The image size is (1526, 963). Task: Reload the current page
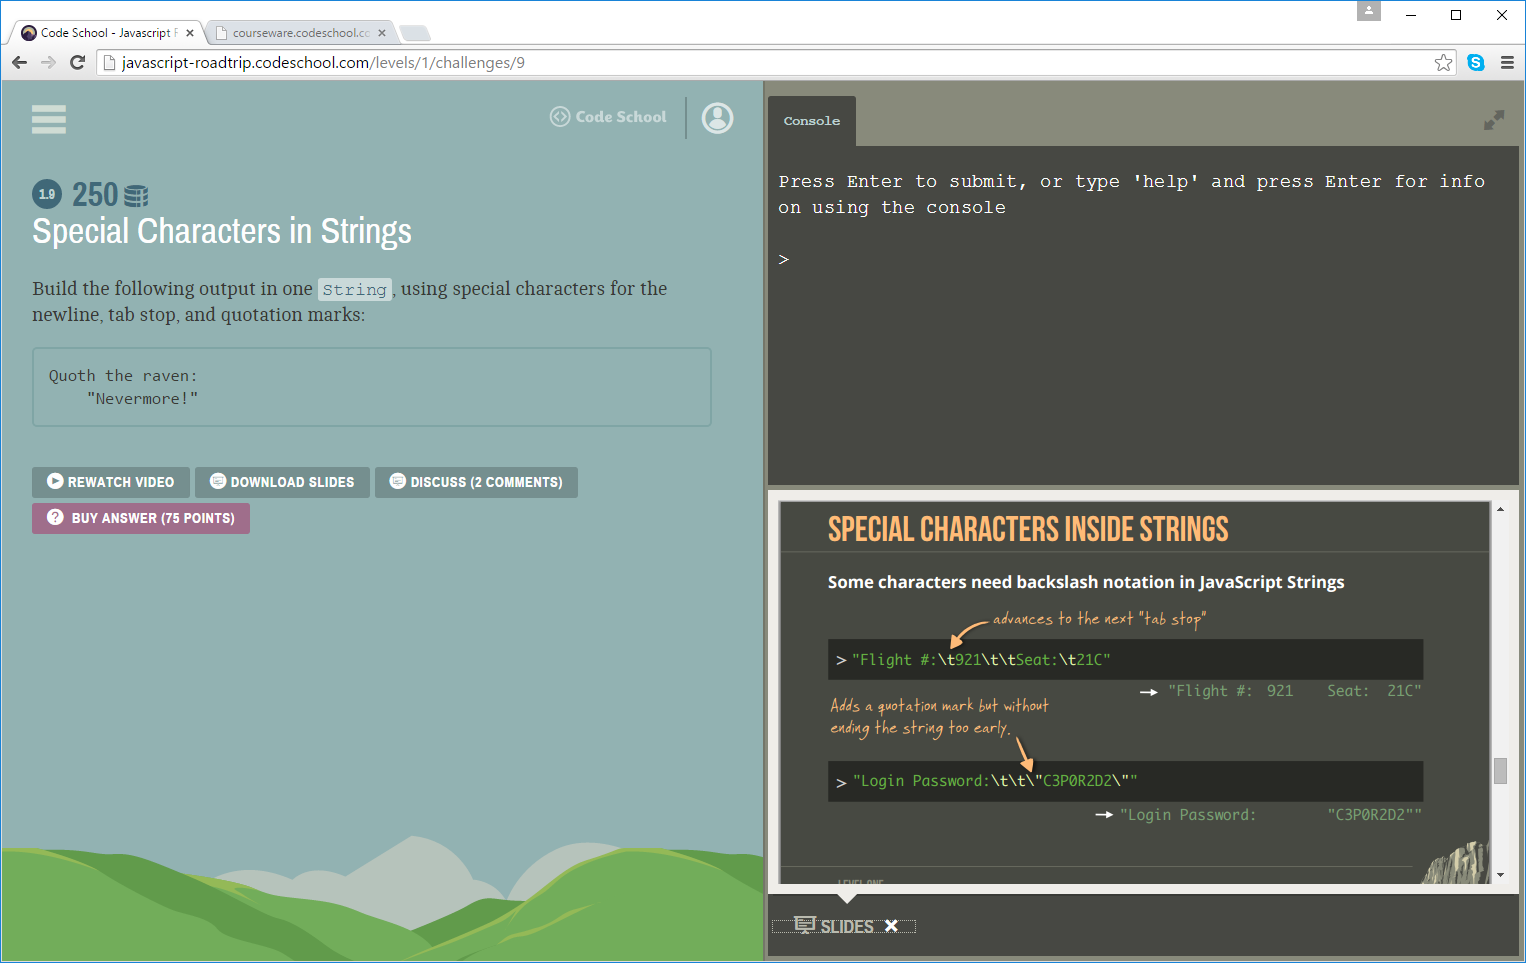click(x=78, y=62)
